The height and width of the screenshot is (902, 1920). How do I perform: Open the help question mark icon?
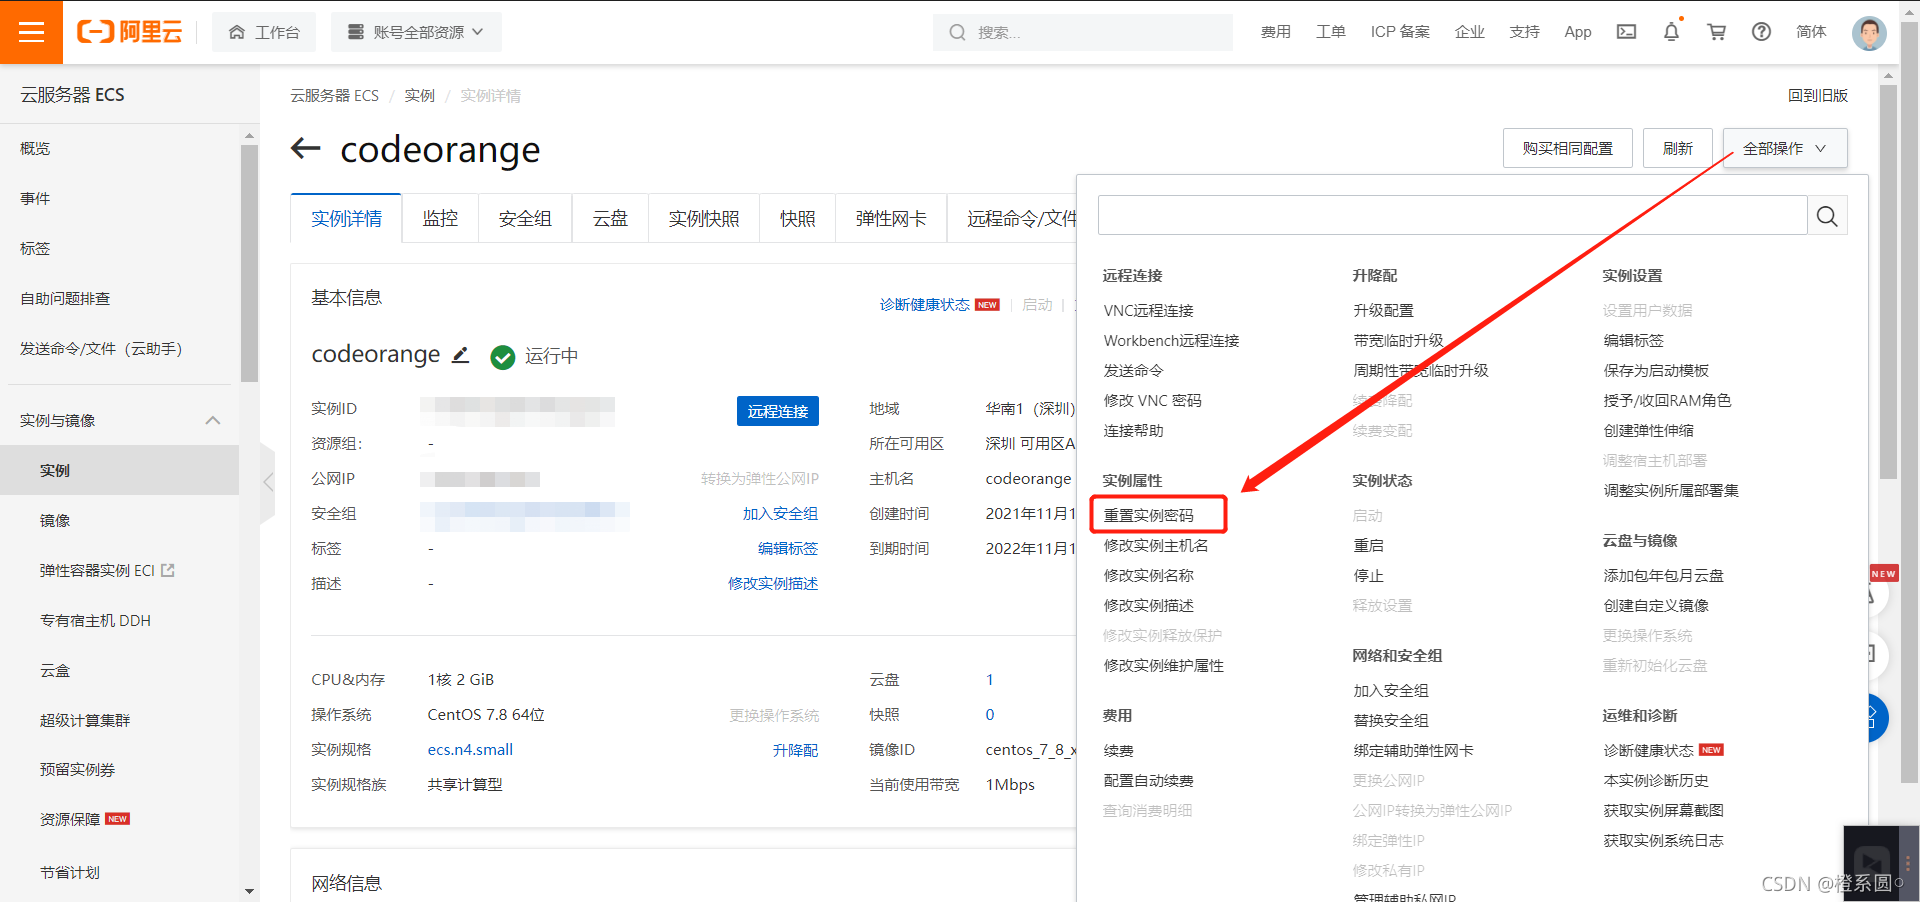click(1762, 32)
